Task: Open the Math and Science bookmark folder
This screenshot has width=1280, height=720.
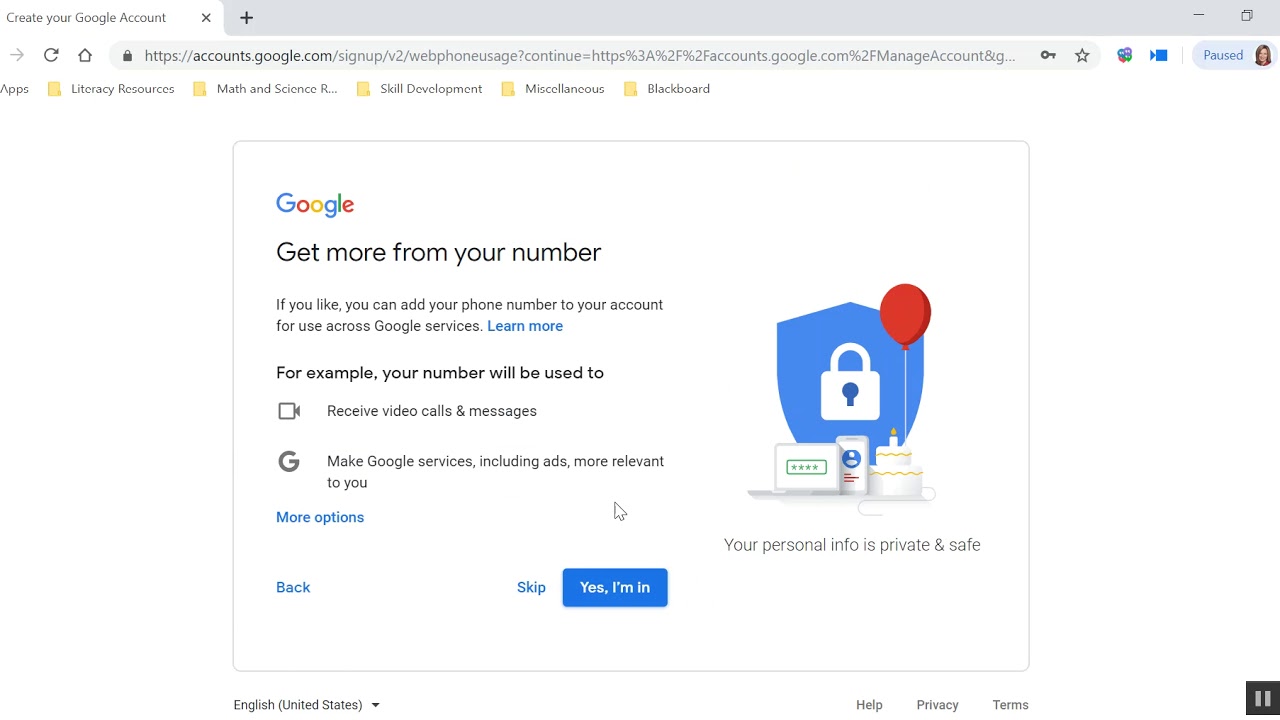Action: 265,89
